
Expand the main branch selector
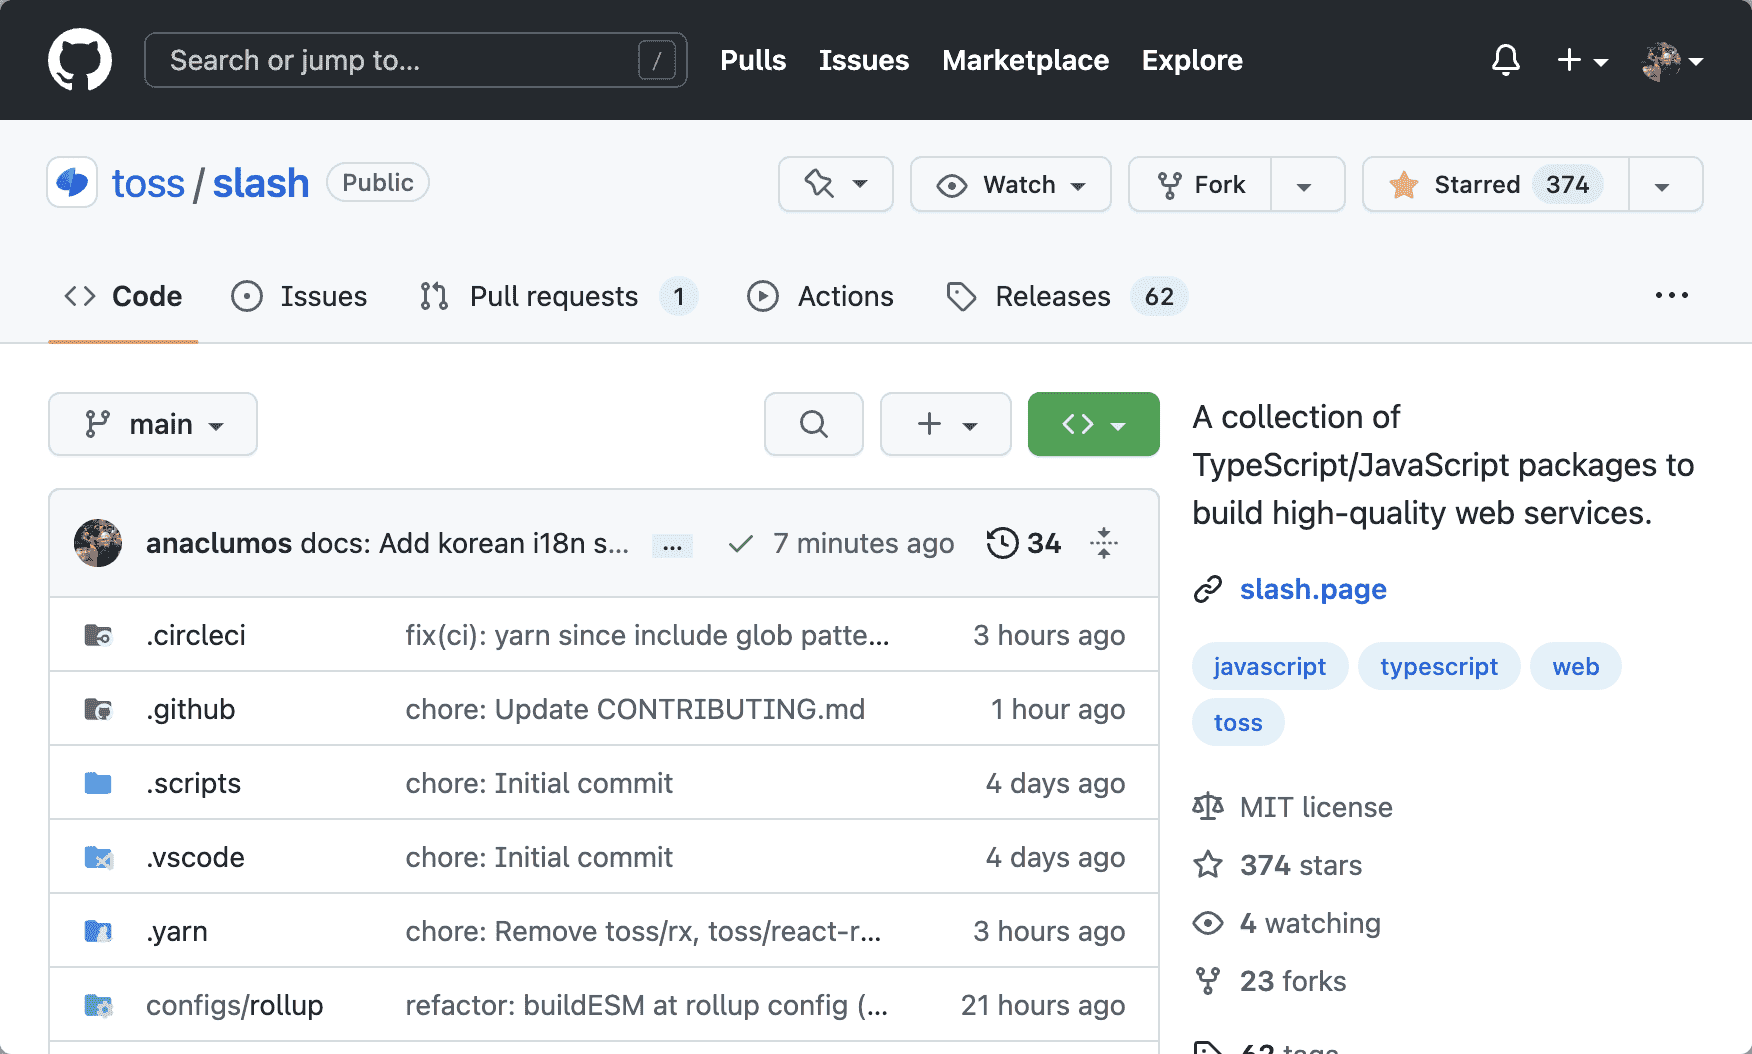pyautogui.click(x=153, y=424)
